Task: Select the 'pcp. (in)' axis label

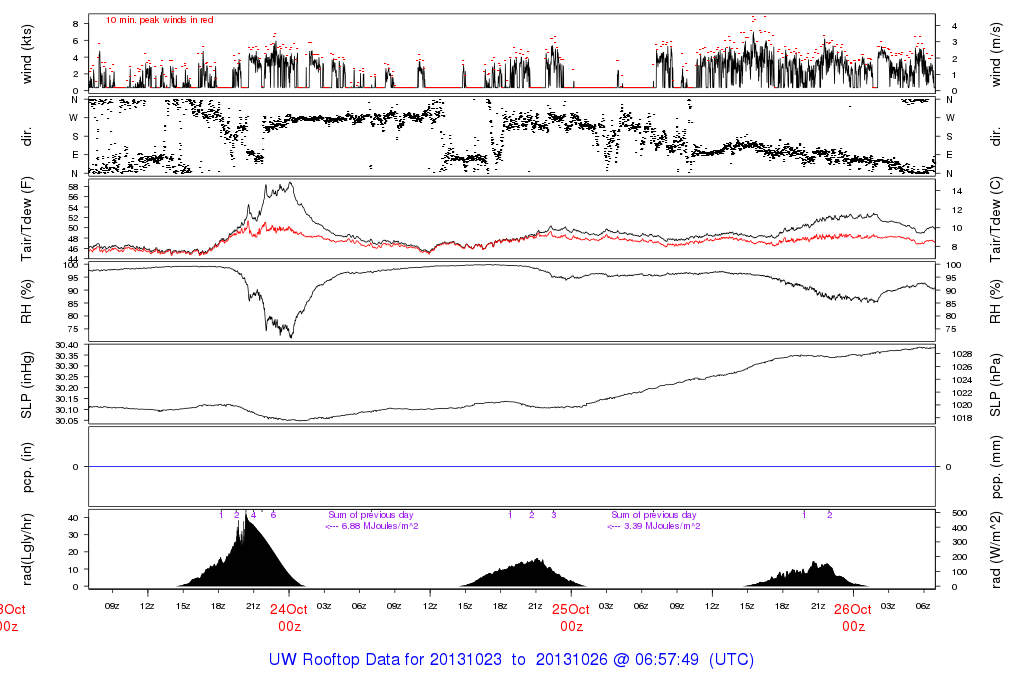Action: pos(28,466)
